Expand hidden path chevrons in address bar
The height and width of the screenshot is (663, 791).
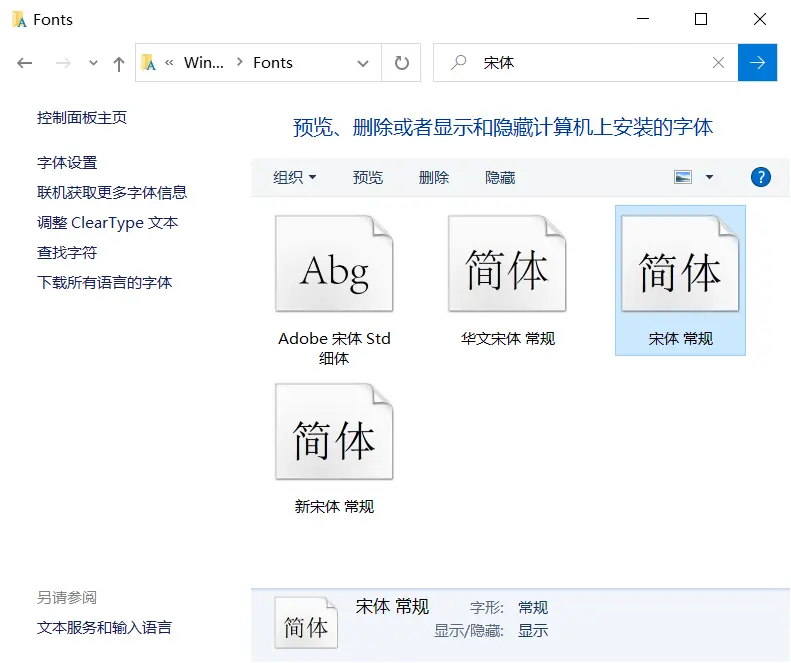tap(169, 63)
